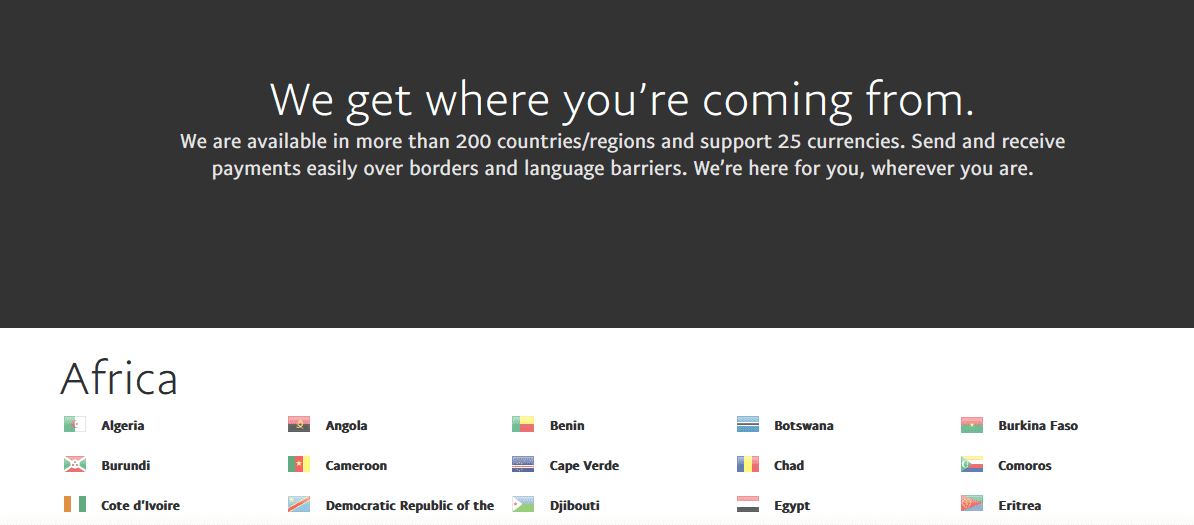Click the Djibouti flag icon

tap(523, 505)
